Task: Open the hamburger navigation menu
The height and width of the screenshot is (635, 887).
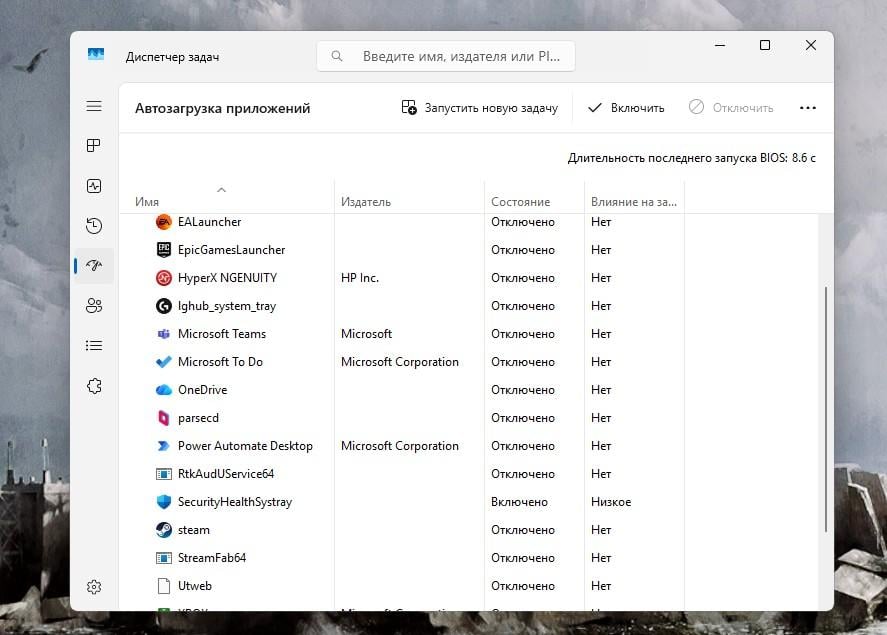Action: click(94, 106)
